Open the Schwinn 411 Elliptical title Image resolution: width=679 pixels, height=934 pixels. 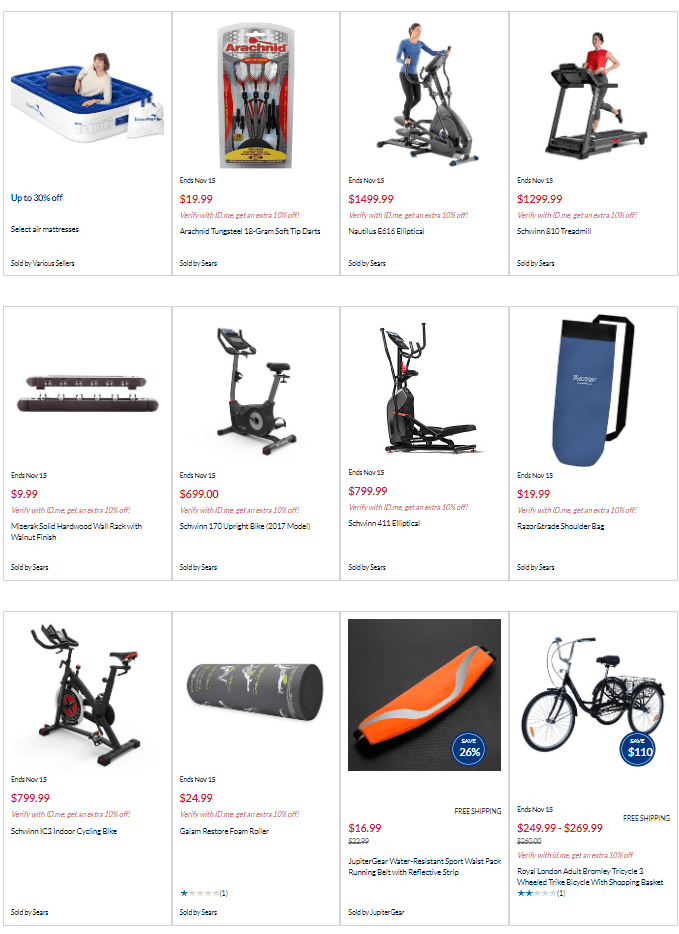click(384, 523)
